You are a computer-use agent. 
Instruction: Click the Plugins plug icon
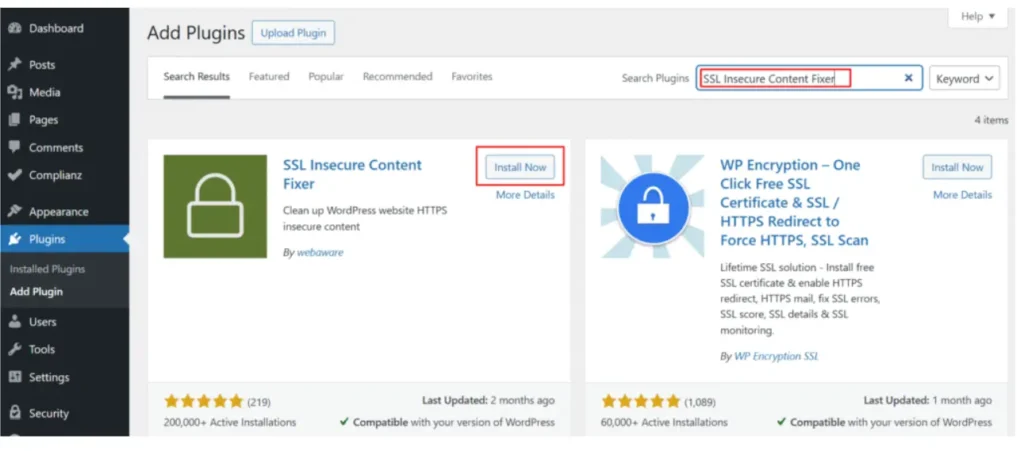click(14, 239)
